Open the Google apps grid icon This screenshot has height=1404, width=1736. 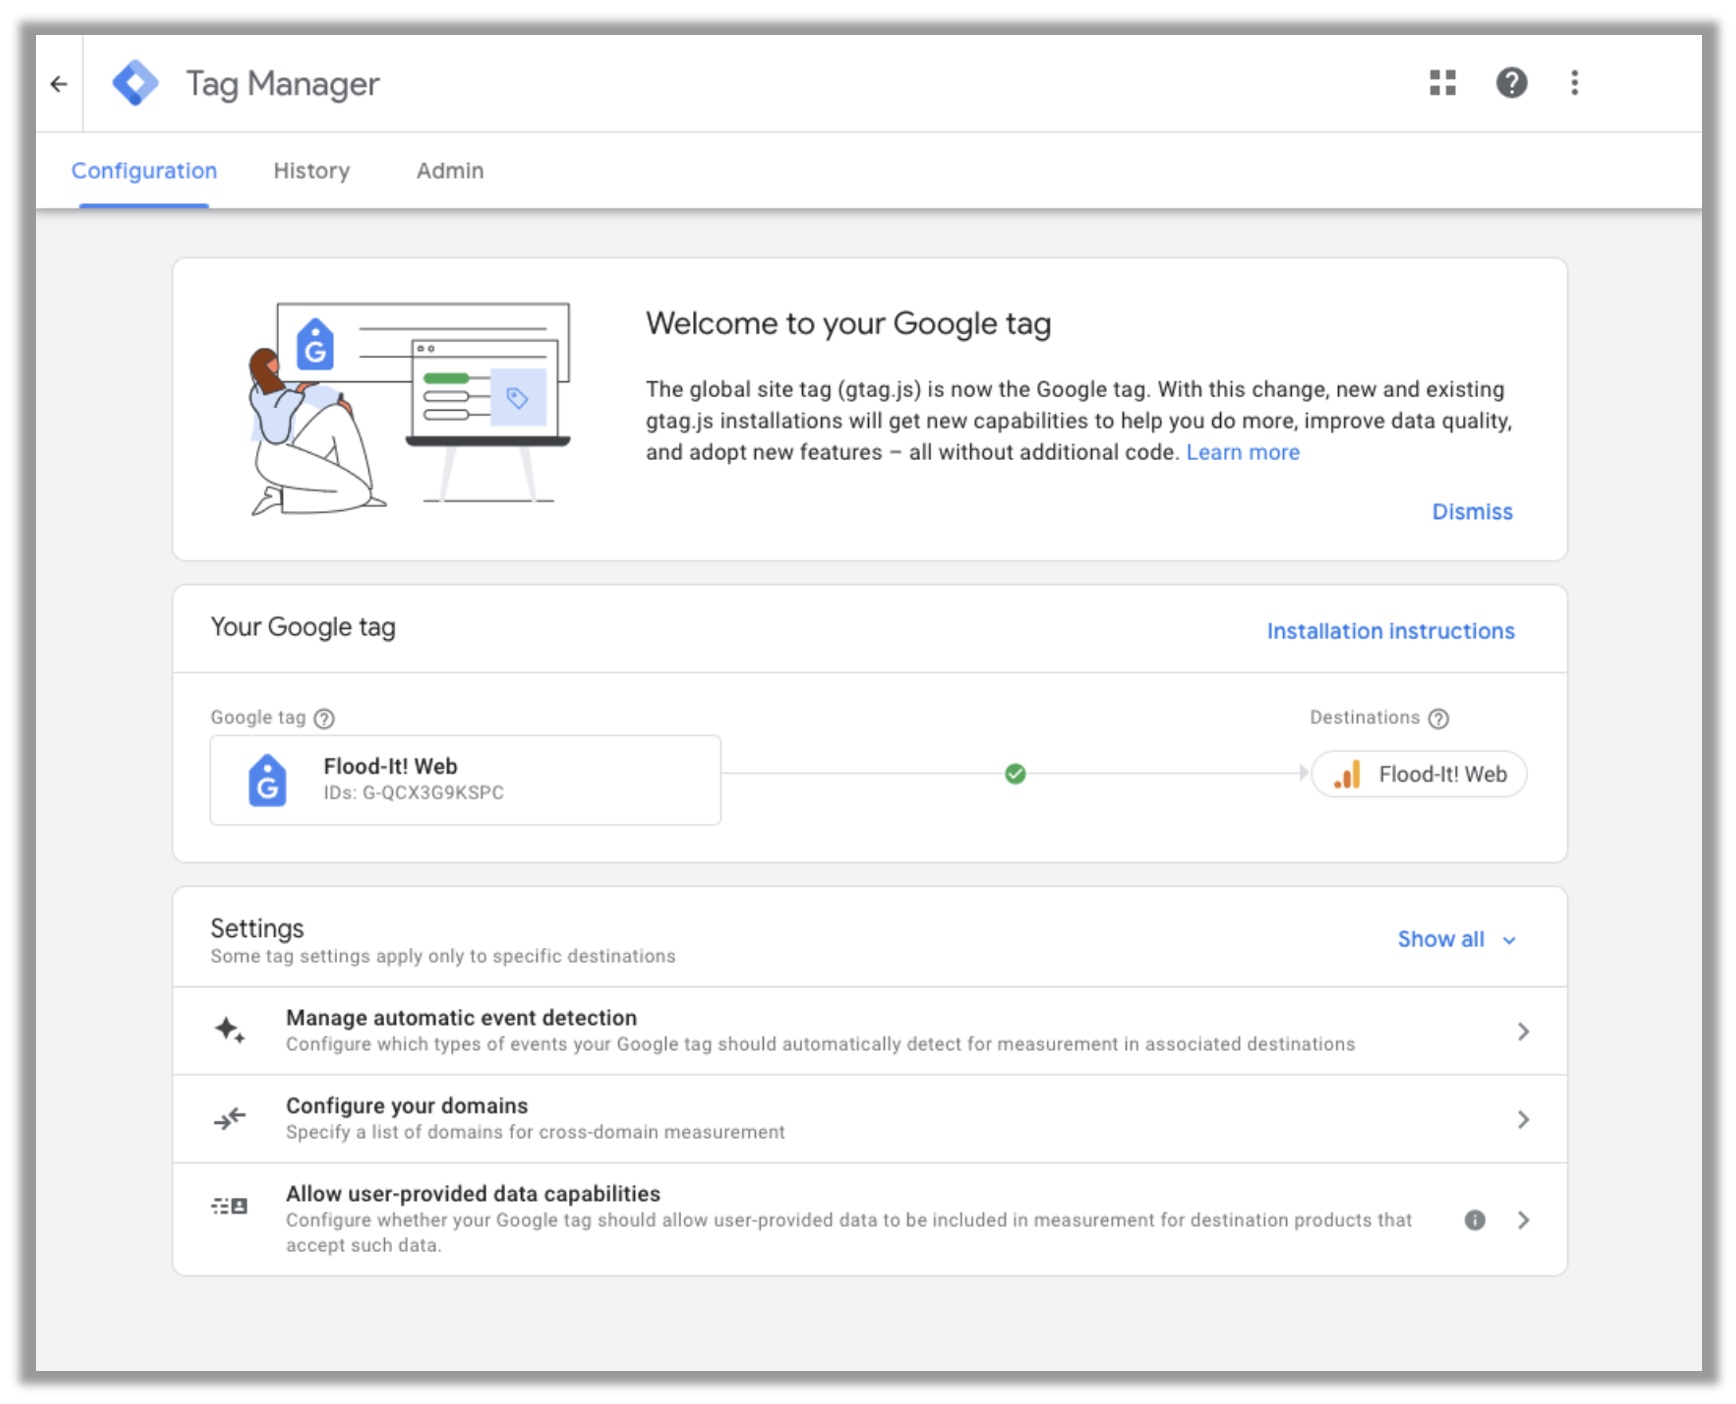pos(1442,83)
